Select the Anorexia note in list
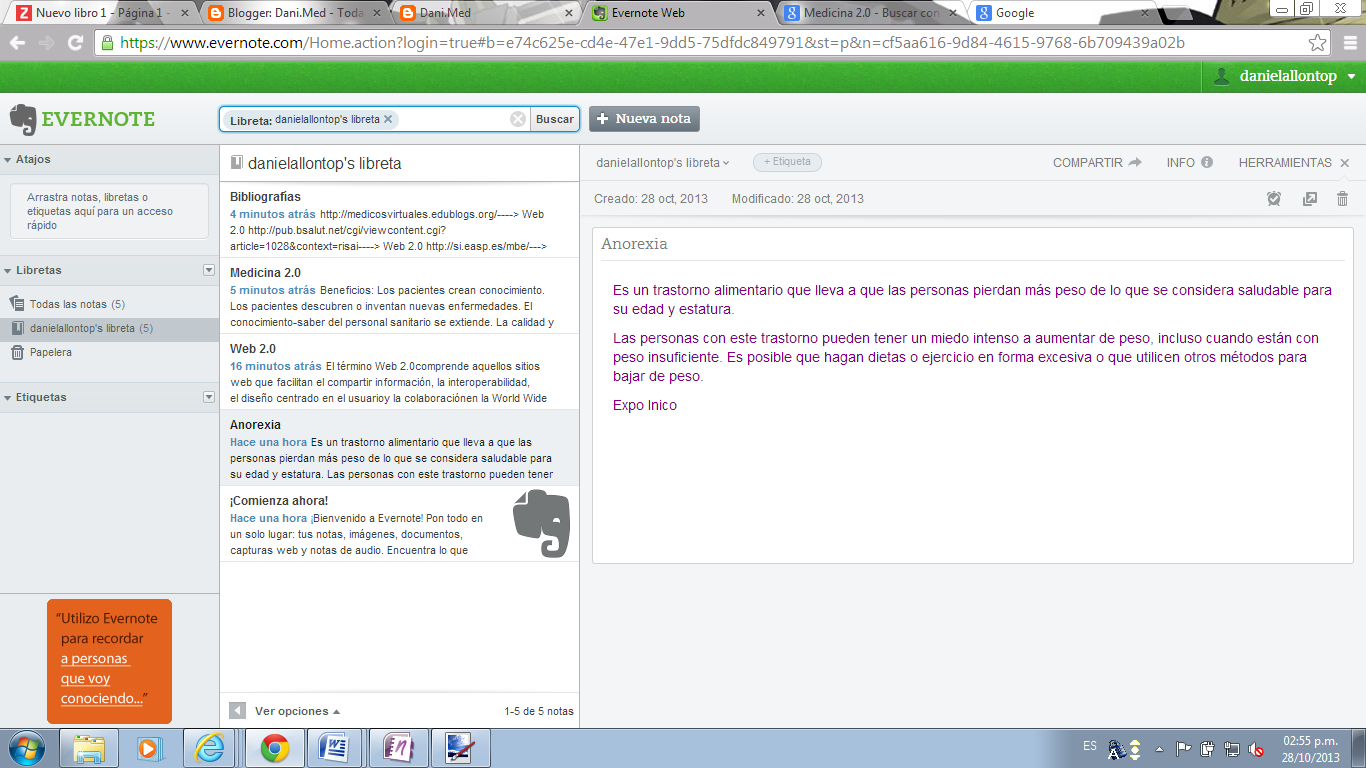 coord(399,448)
